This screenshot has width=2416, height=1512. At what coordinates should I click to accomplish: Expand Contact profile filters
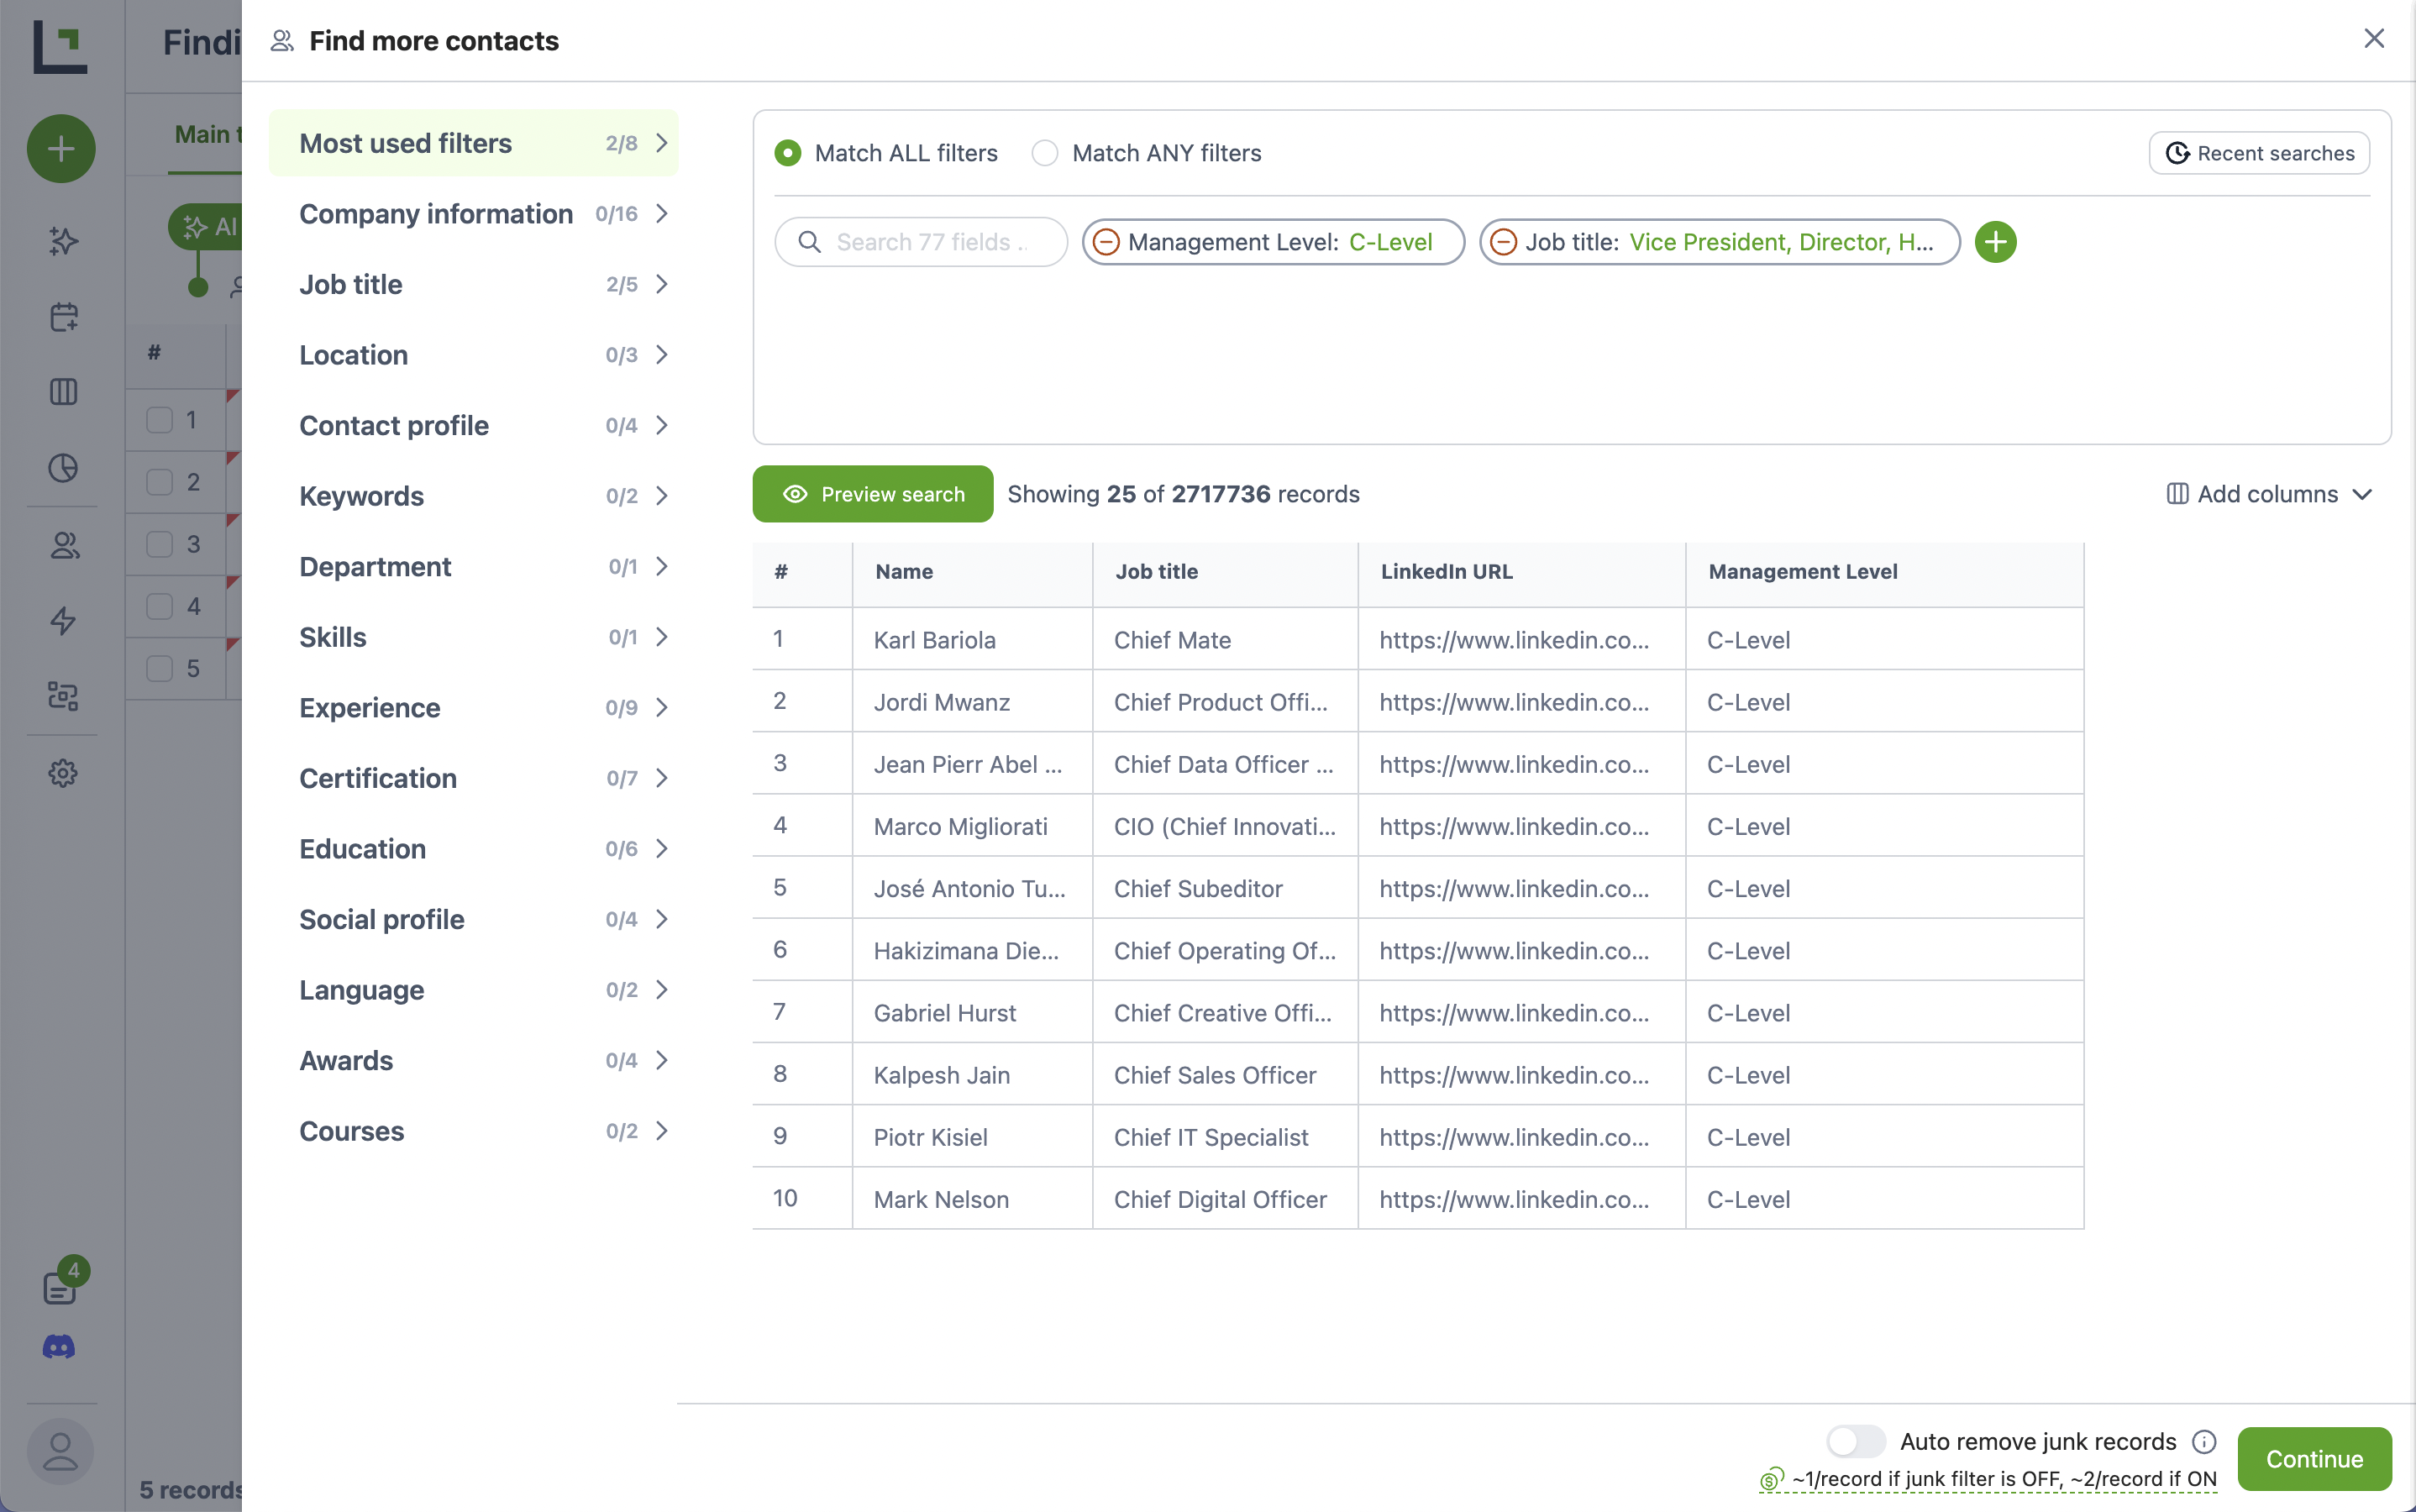tap(474, 425)
